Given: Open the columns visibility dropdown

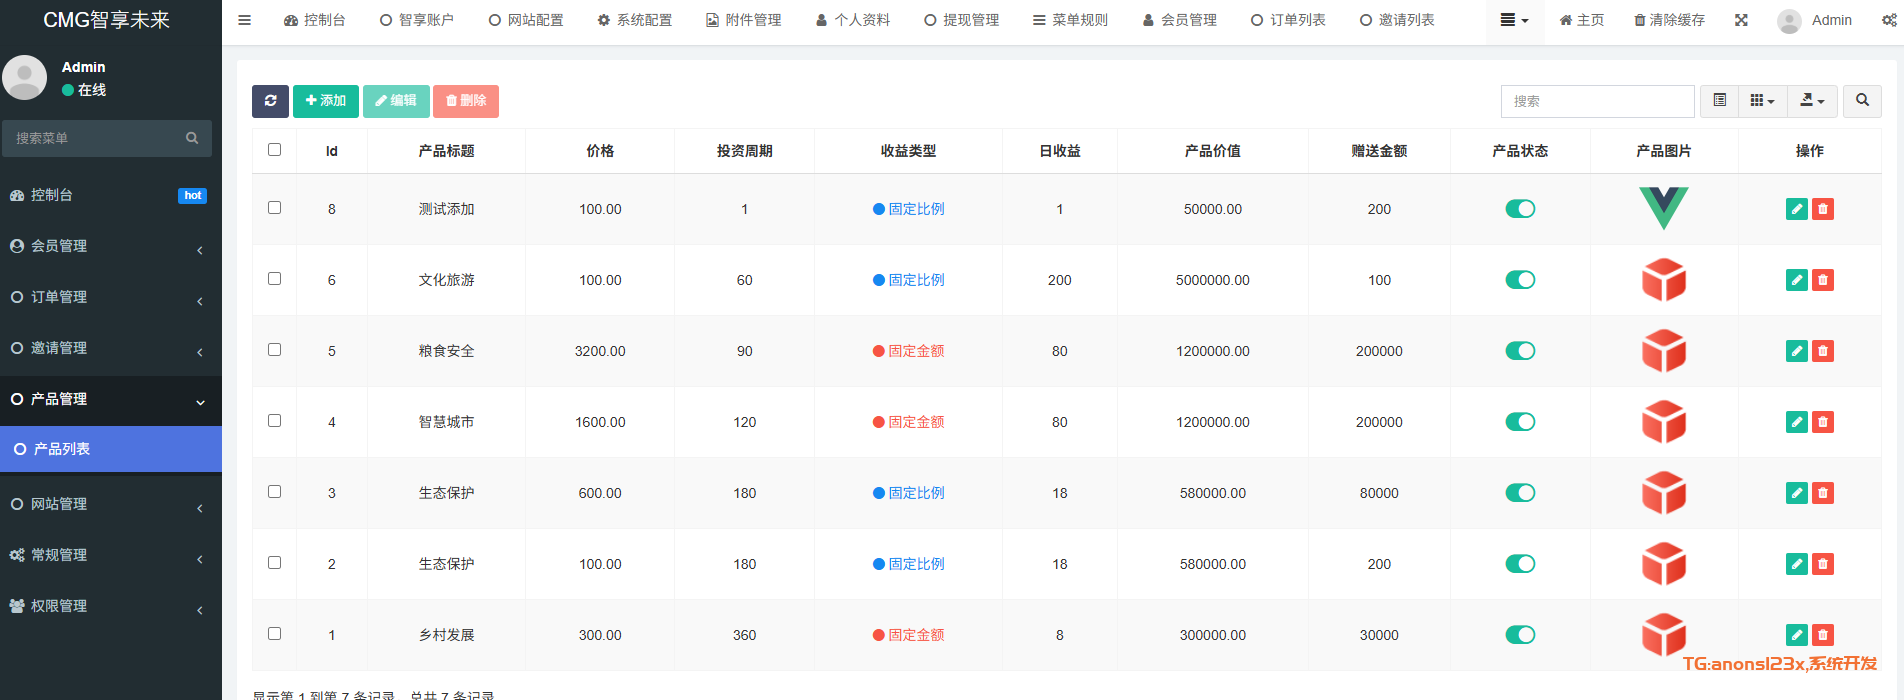Looking at the screenshot, I should click(x=1762, y=101).
